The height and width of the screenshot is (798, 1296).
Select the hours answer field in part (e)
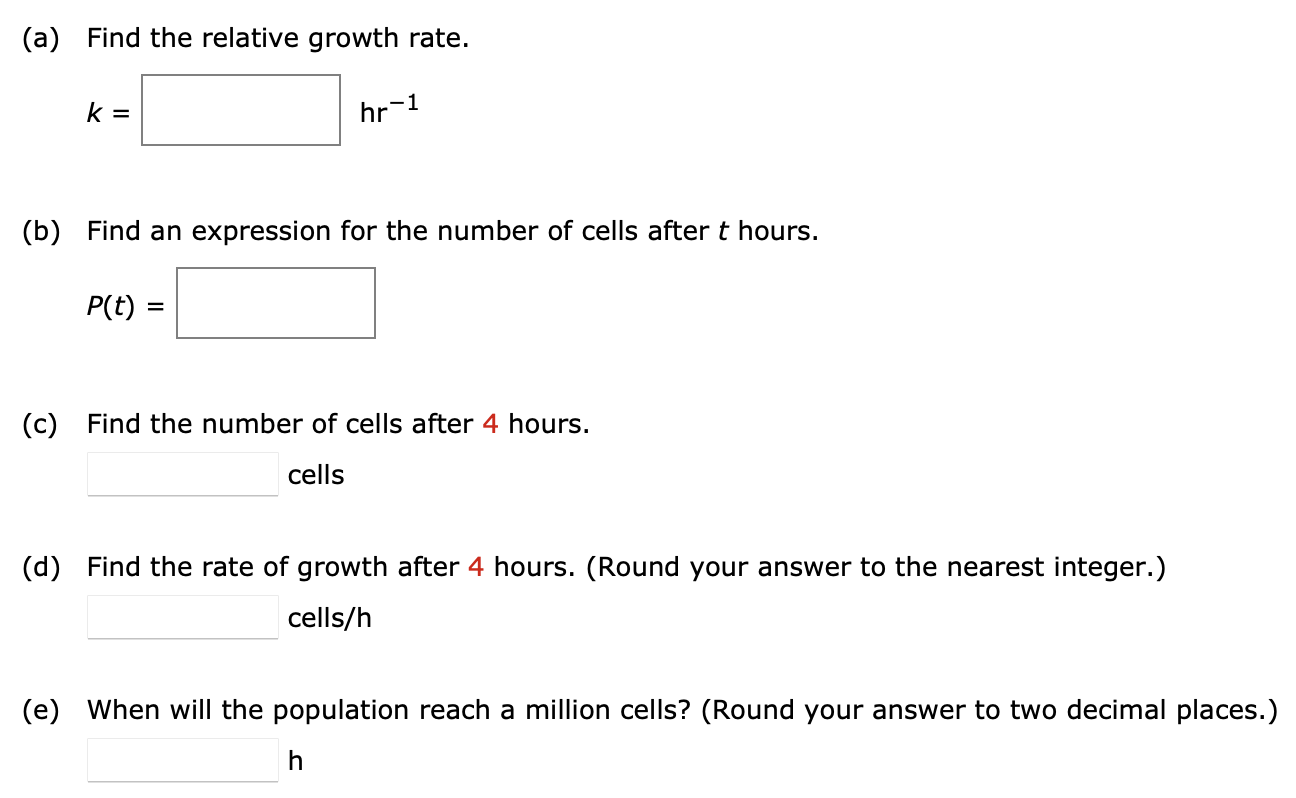point(183,761)
